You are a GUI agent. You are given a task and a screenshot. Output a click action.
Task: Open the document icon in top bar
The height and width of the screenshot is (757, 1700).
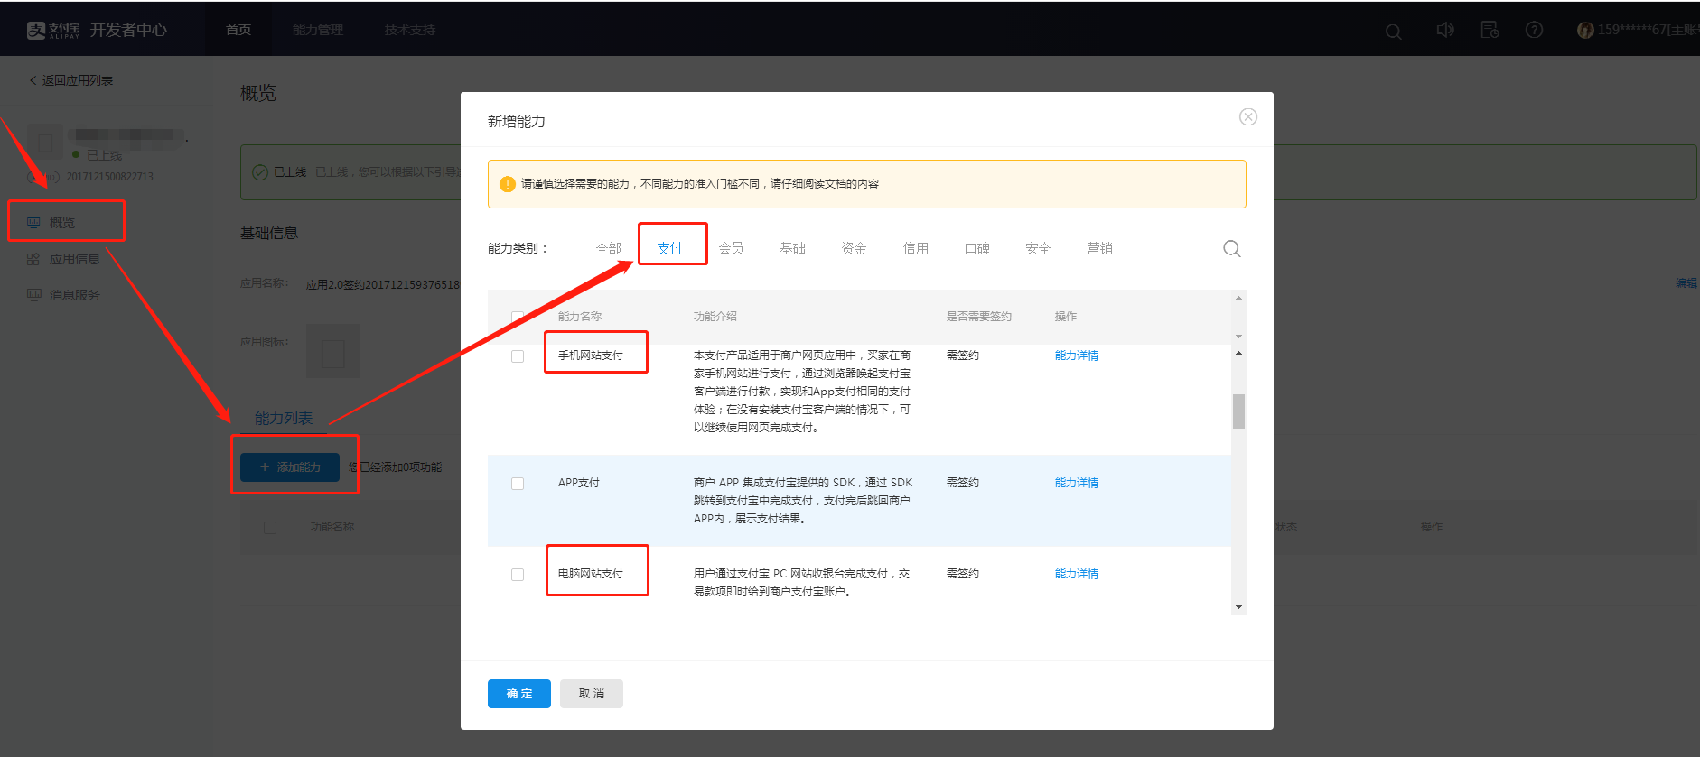click(1489, 30)
